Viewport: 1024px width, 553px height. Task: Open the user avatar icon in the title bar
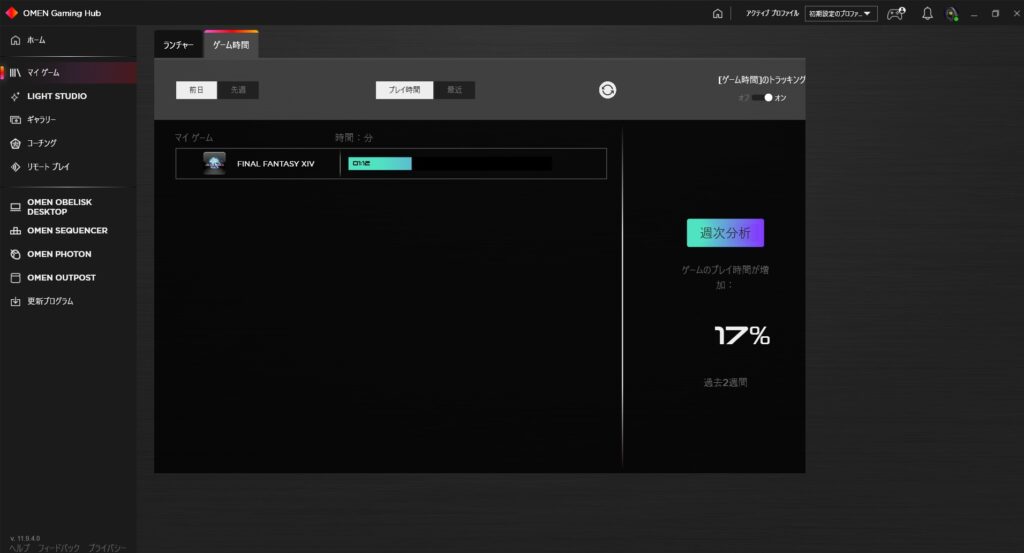click(951, 14)
